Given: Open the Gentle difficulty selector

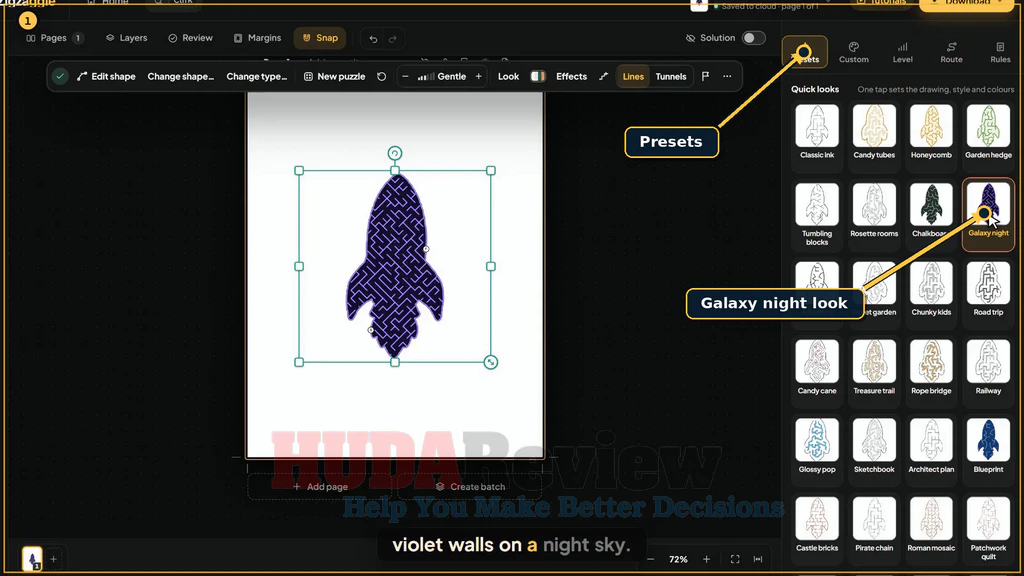Looking at the screenshot, I should pos(442,76).
